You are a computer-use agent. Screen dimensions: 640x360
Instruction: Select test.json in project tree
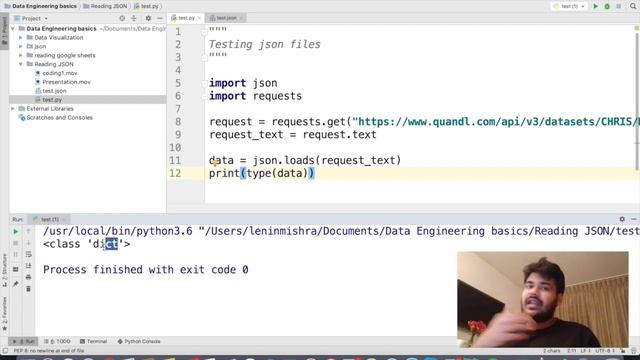(x=54, y=91)
